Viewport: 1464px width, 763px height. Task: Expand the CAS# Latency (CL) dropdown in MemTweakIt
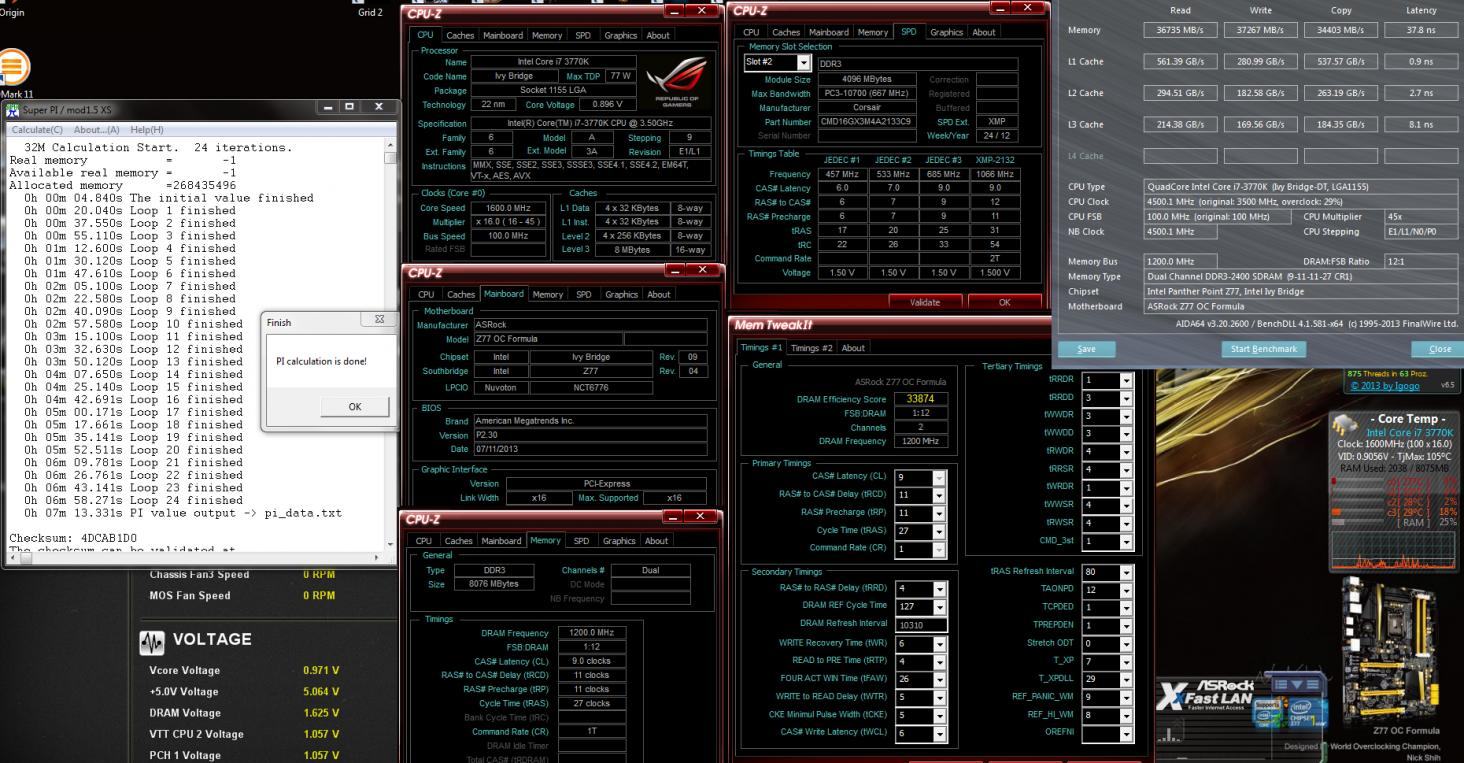938,477
